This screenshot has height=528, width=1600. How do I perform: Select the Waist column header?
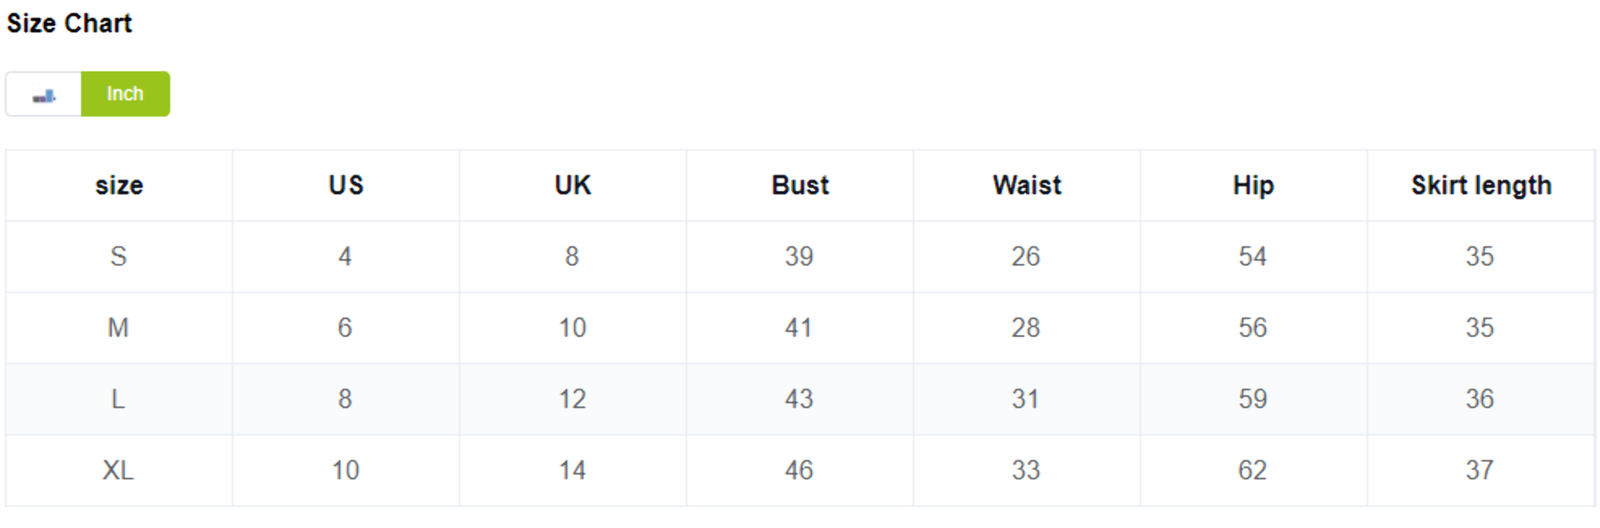coord(1027,185)
